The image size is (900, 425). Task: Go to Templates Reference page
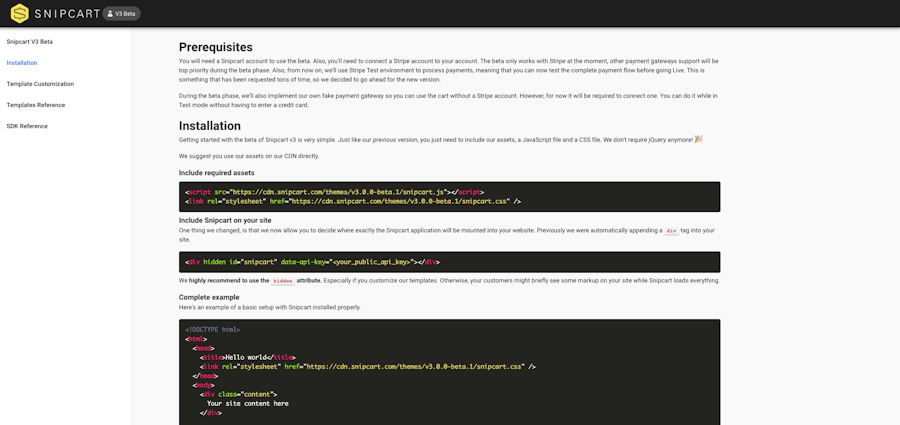(36, 105)
